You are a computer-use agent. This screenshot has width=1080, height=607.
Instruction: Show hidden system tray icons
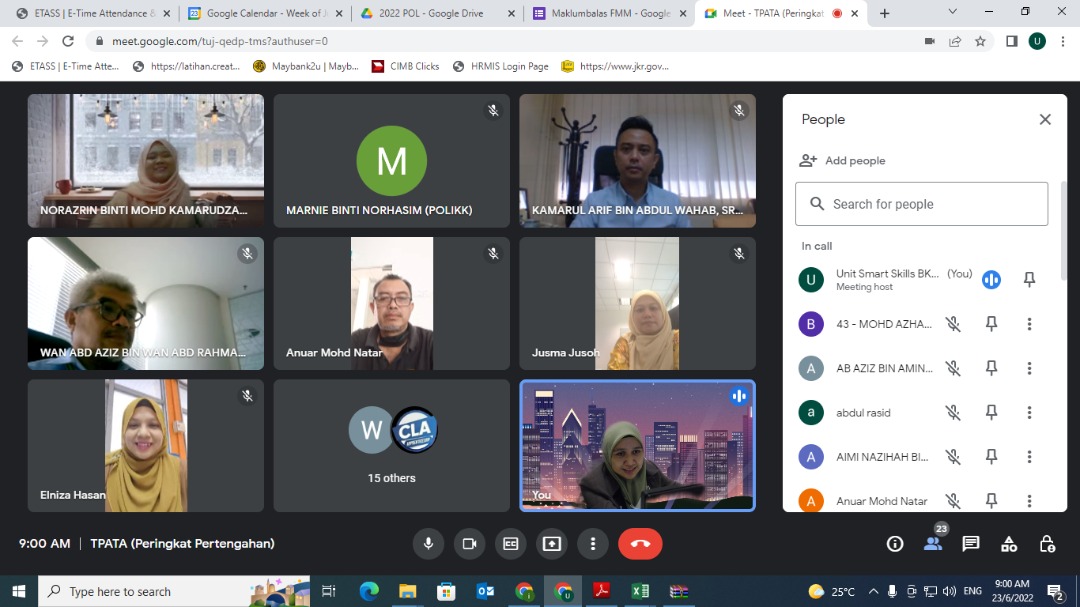coord(873,591)
